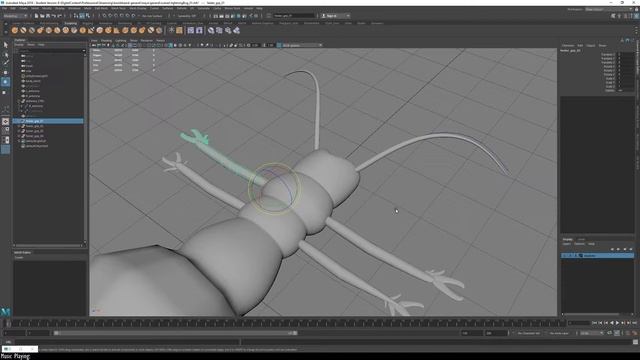Screen dimensions: 640x360
Task: Select the highlighted group row in Outliner
Action: tap(48, 121)
